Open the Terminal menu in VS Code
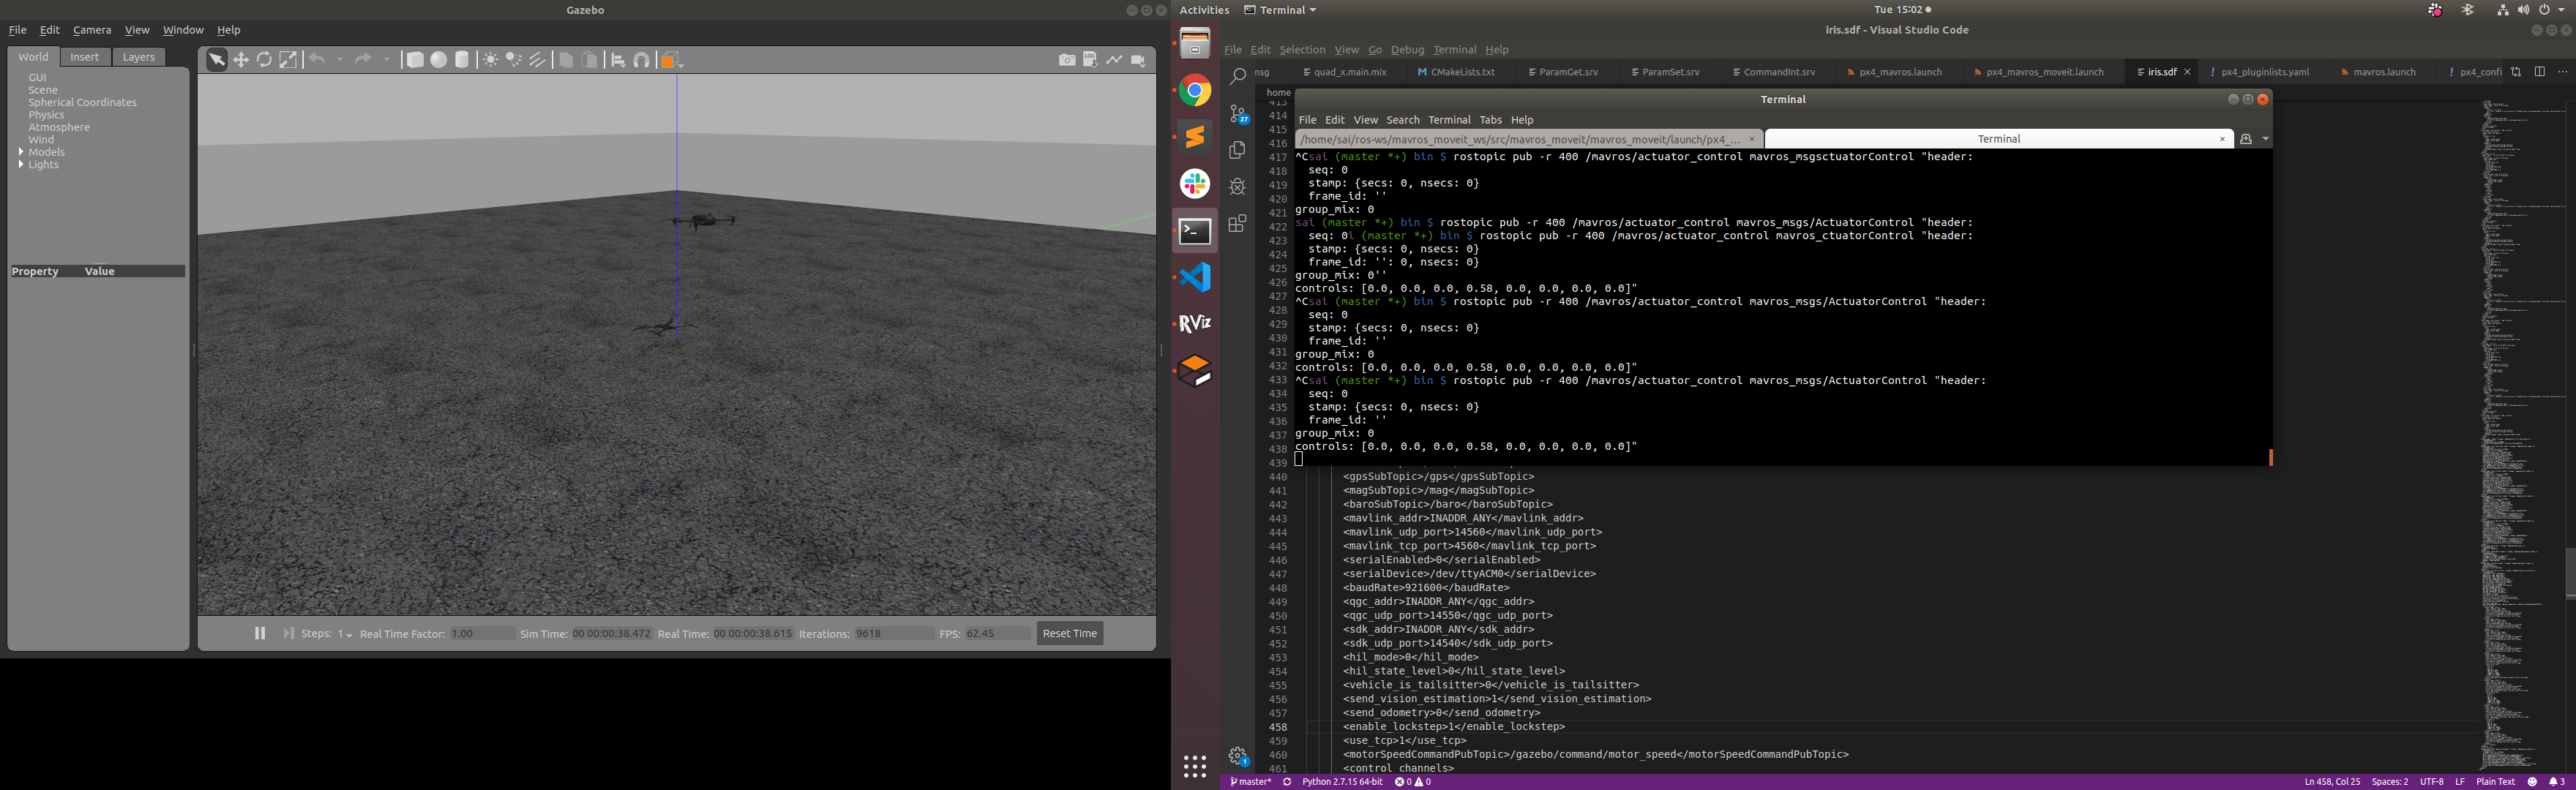 [1455, 49]
